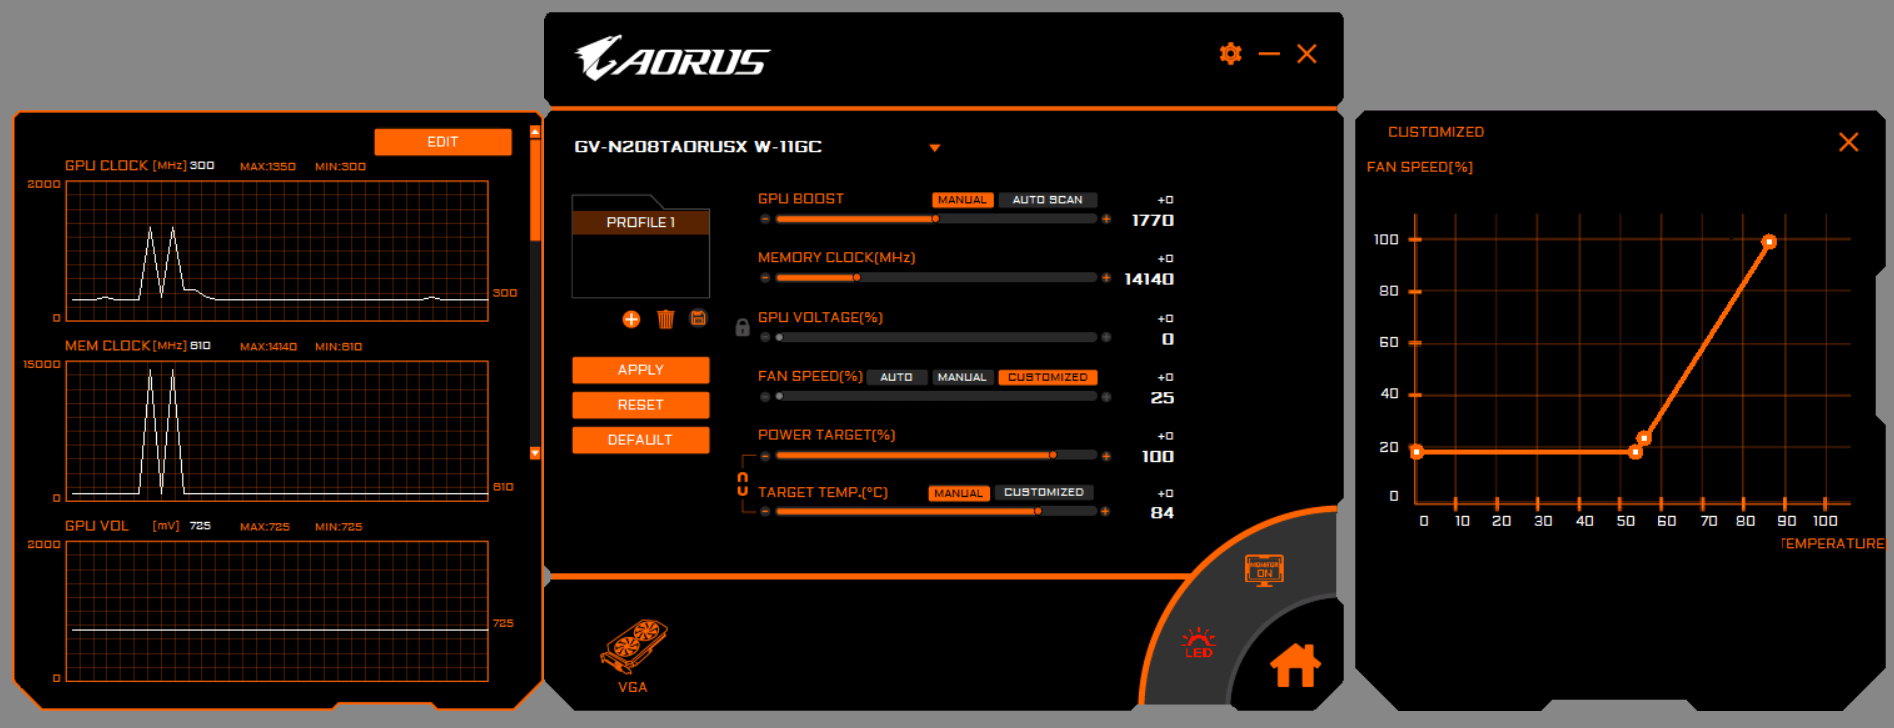Increase Memory Clock with plus button
The height and width of the screenshot is (728, 1894).
pyautogui.click(x=1106, y=278)
